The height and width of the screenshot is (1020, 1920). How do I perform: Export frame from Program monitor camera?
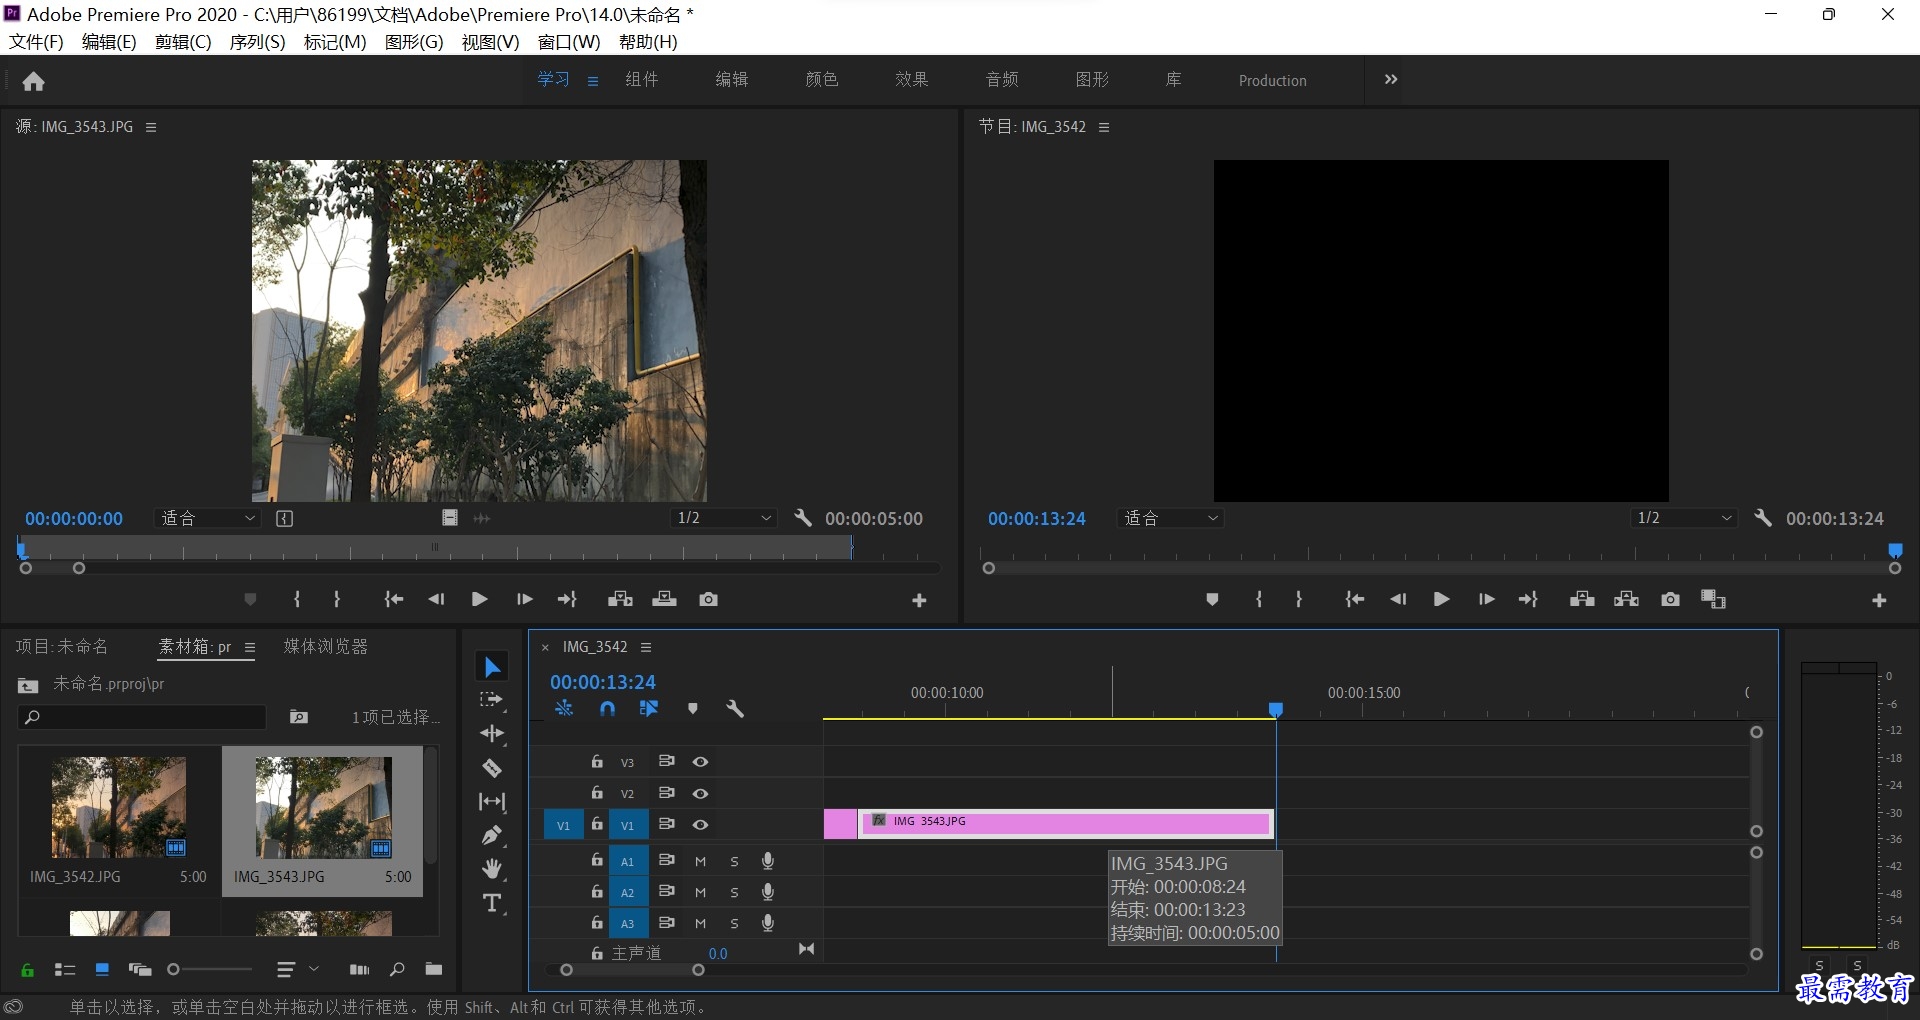[1670, 599]
